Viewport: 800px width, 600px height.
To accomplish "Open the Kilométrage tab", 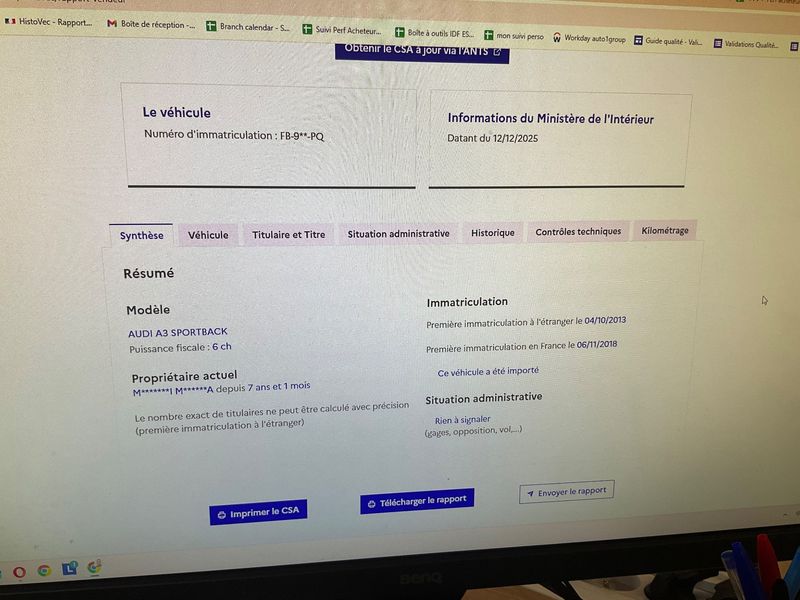I will coord(665,230).
